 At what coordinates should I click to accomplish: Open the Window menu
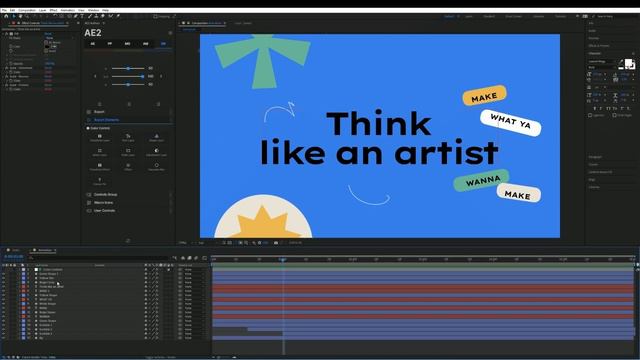[93, 10]
